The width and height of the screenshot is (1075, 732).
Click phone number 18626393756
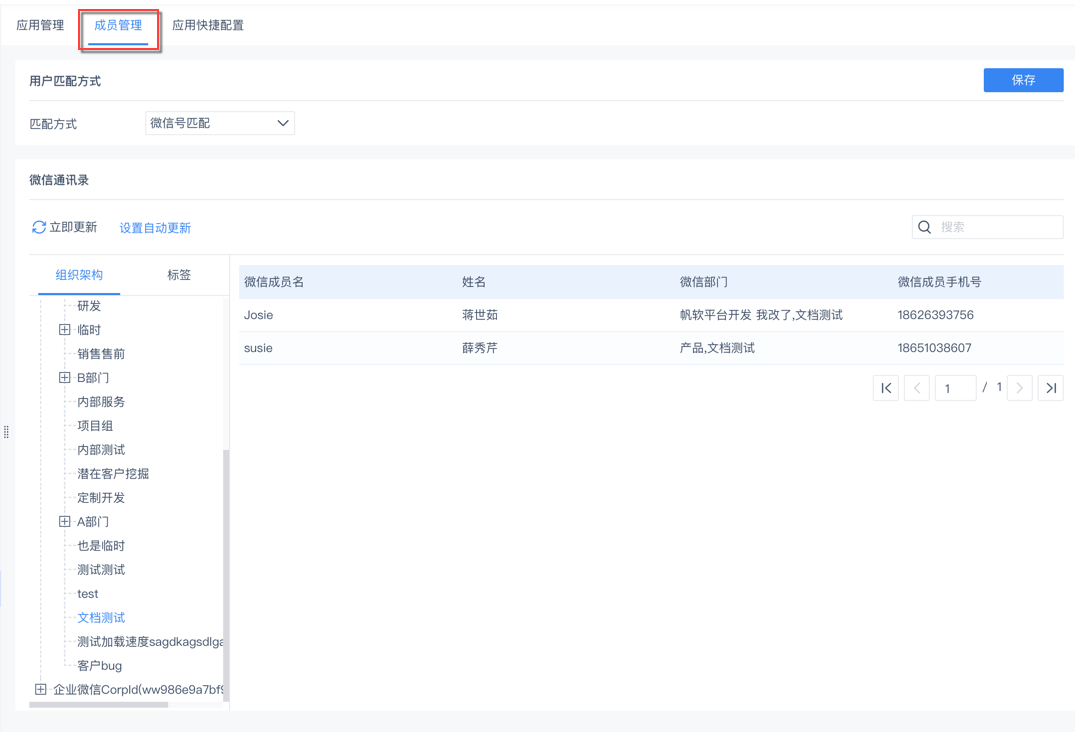(x=936, y=315)
